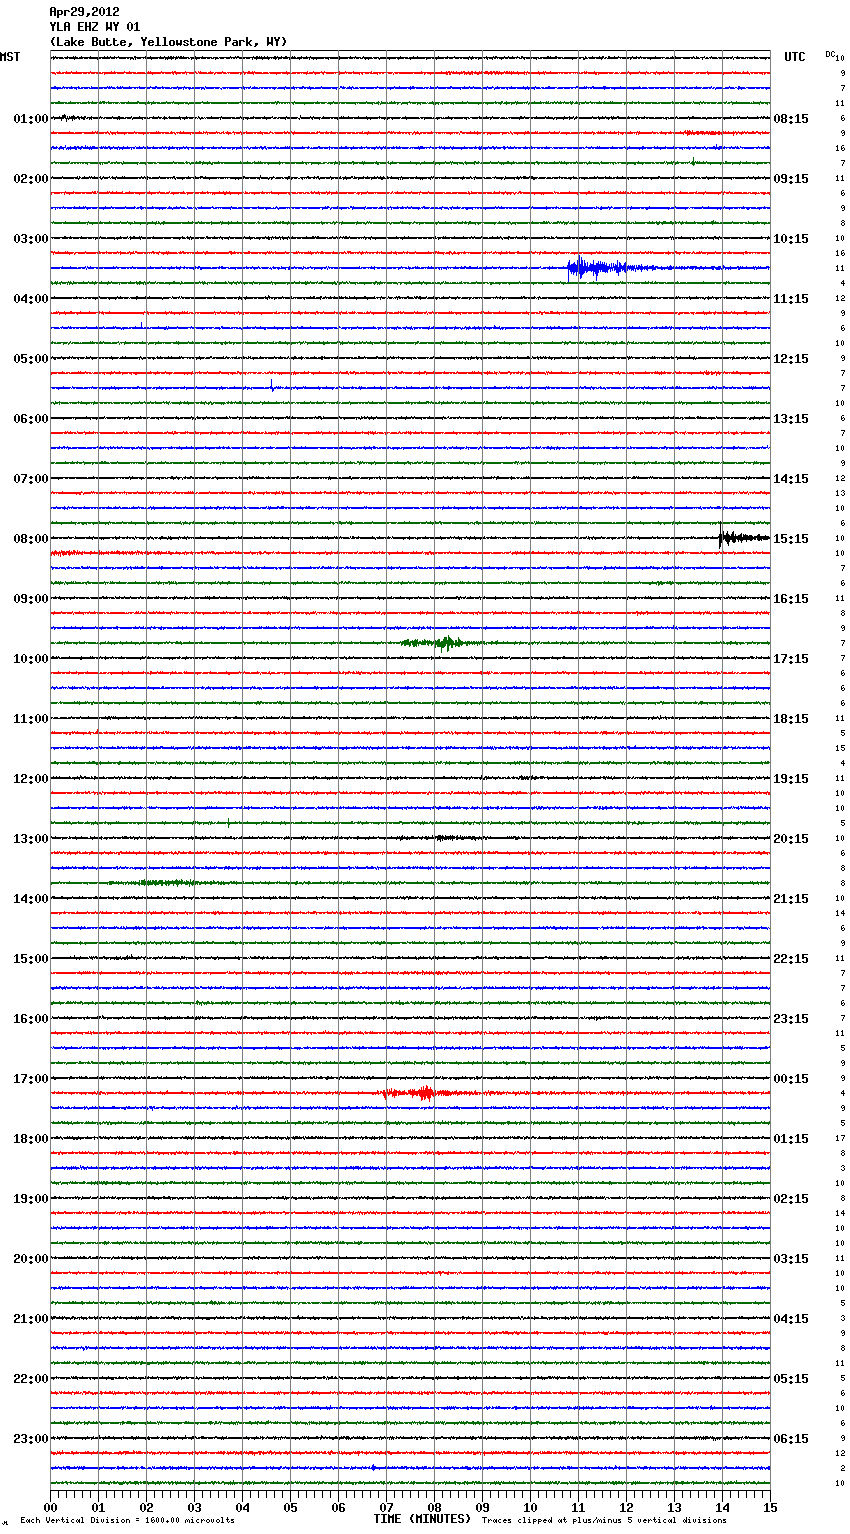The width and height of the screenshot is (850, 1534).
Task: Click the 06:15 UTC time label
Action: 790,1438
